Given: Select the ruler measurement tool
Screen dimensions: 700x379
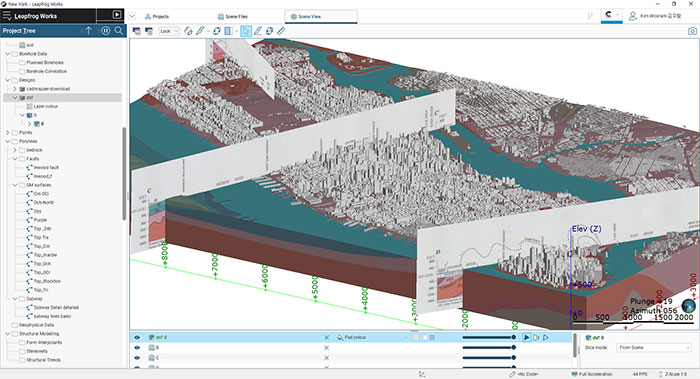Looking at the screenshot, I should click(281, 31).
